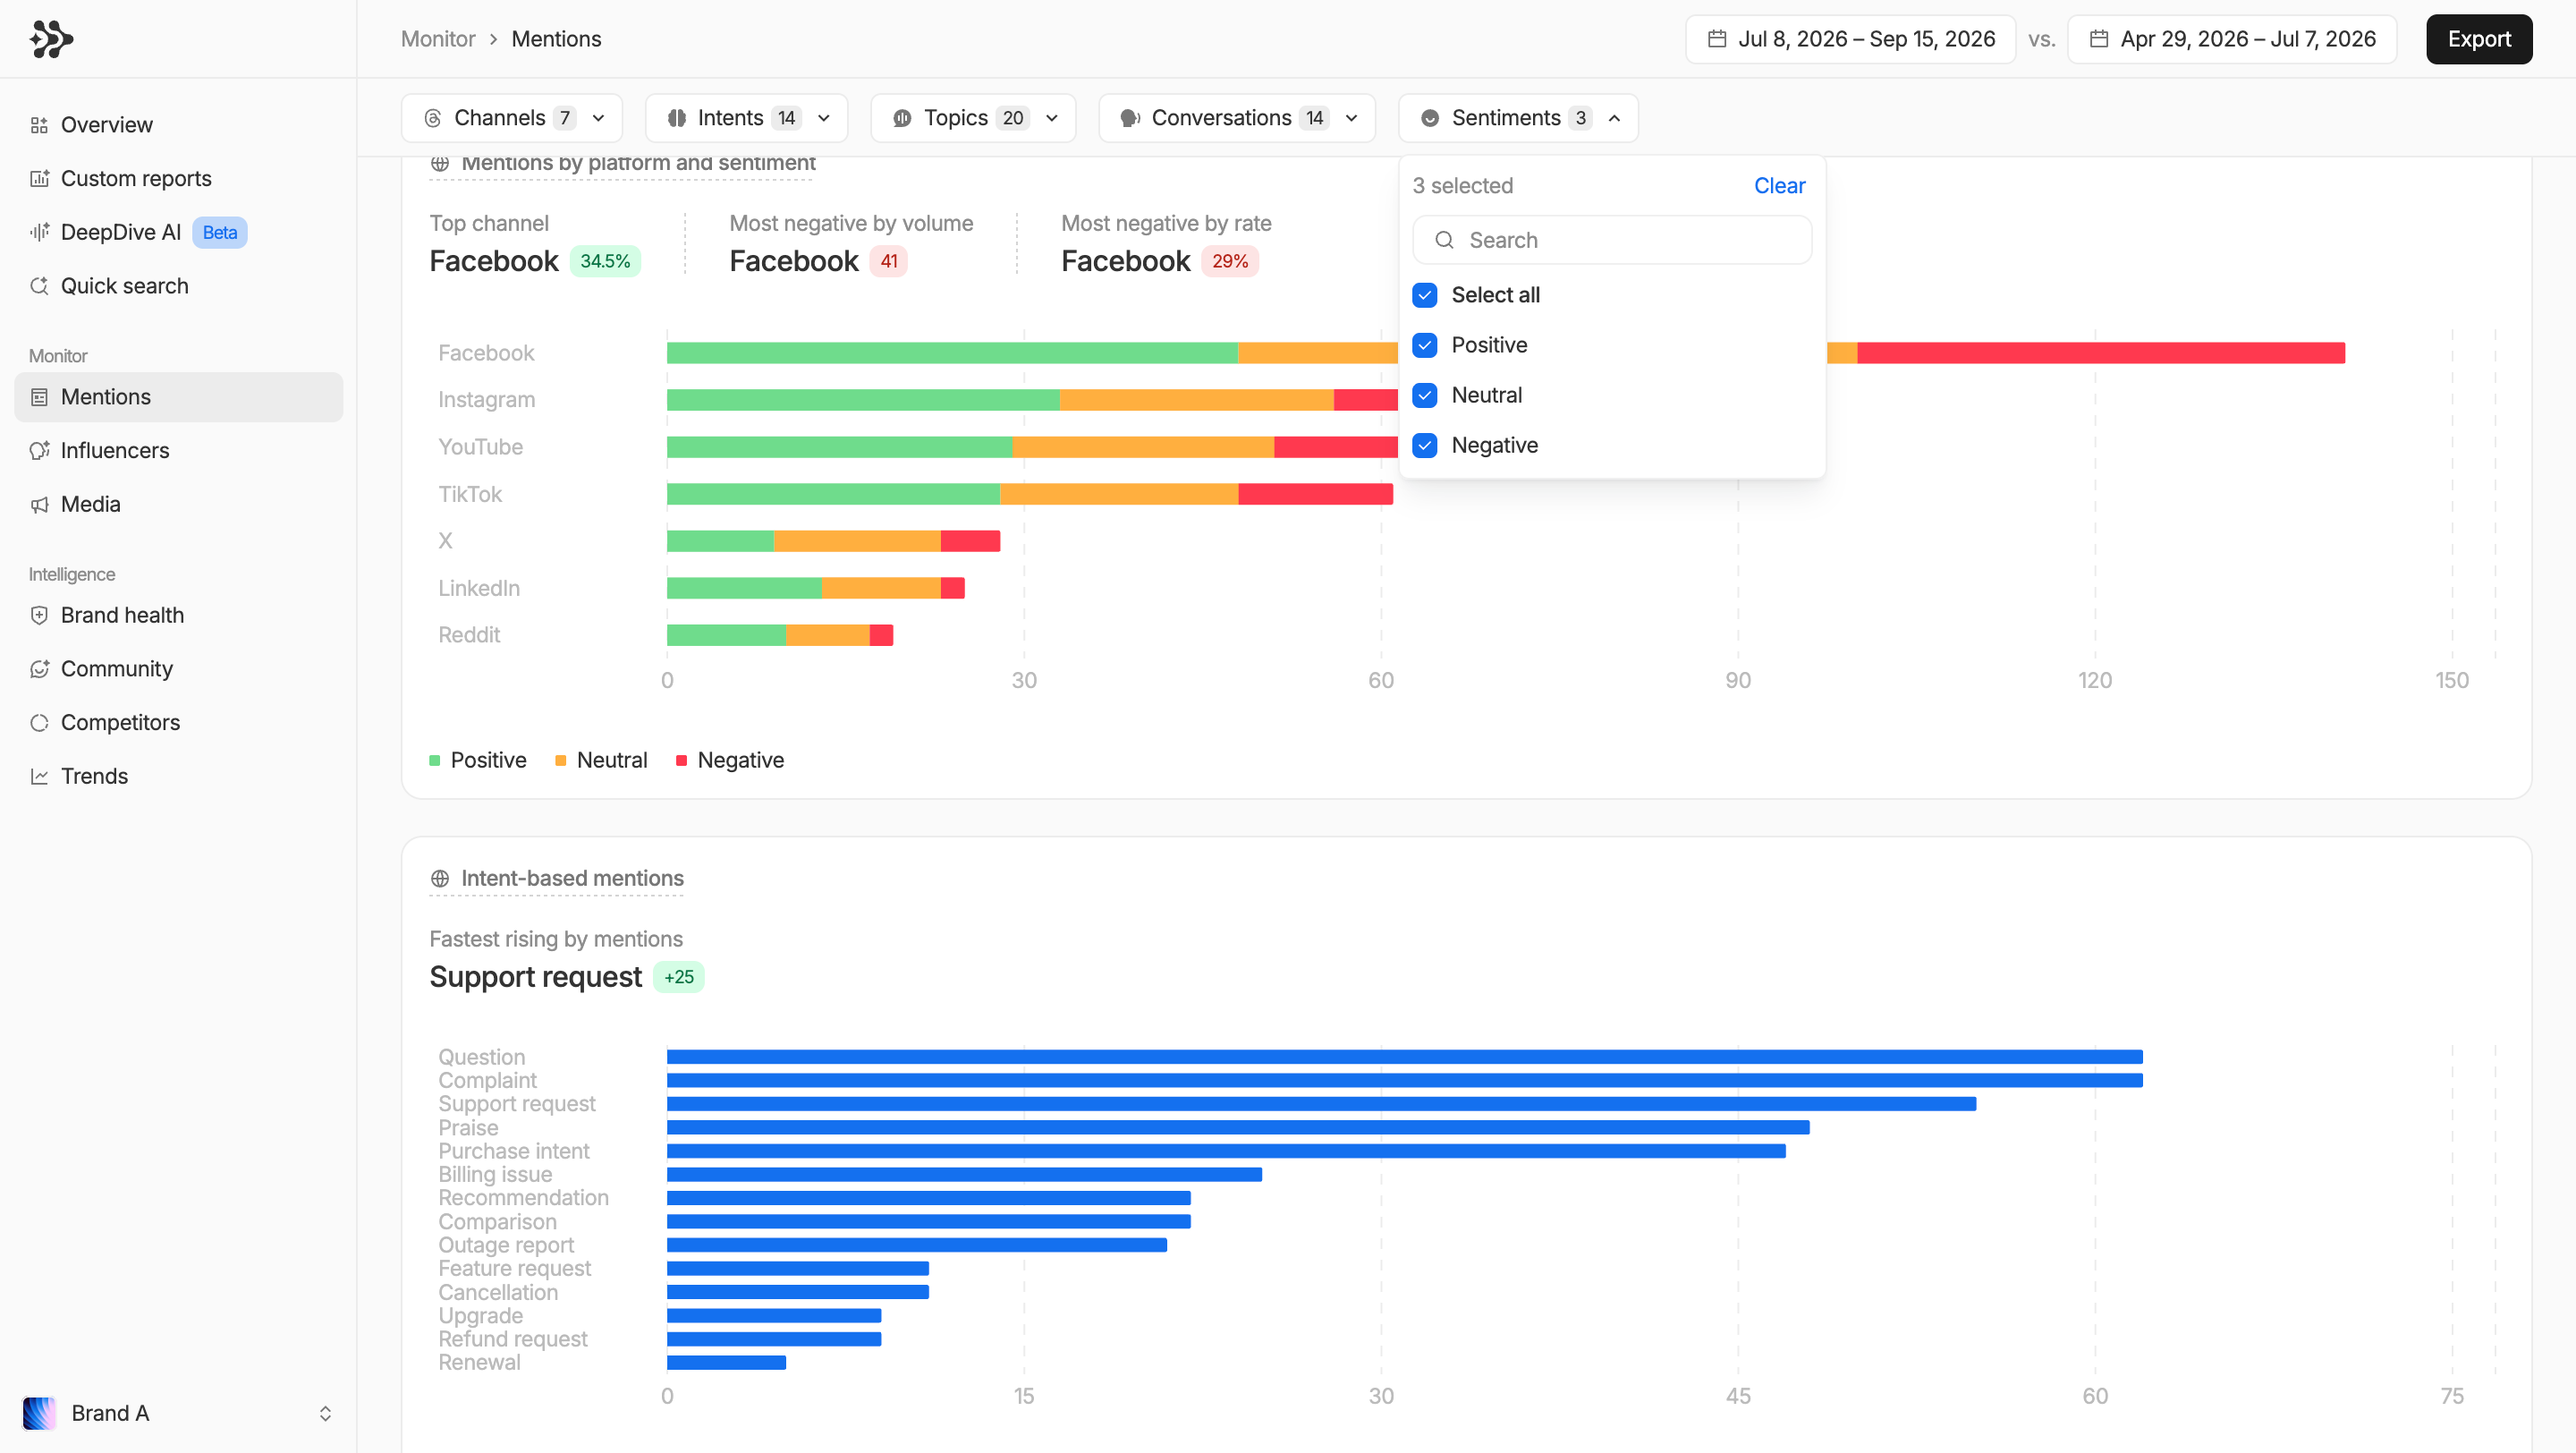This screenshot has height=1453, width=2576.
Task: Open DeepDive AI Beta page
Action: [179, 232]
